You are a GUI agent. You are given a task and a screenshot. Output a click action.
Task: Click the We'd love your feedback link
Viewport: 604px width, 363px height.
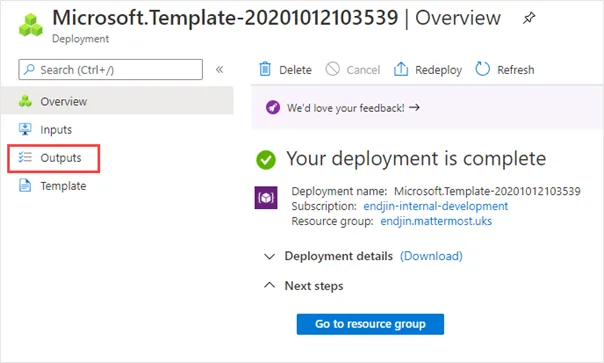(346, 108)
